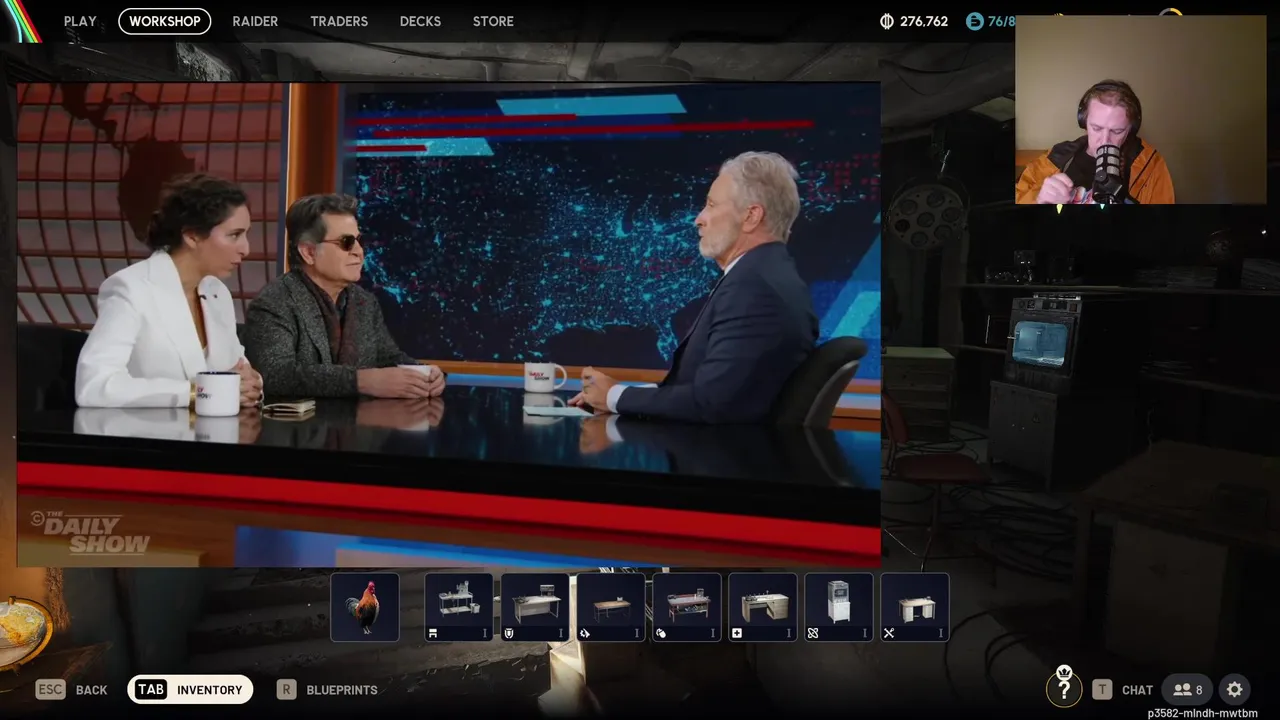Click the coin currency icon beside 276,762
The height and width of the screenshot is (720, 1280).
tap(886, 21)
